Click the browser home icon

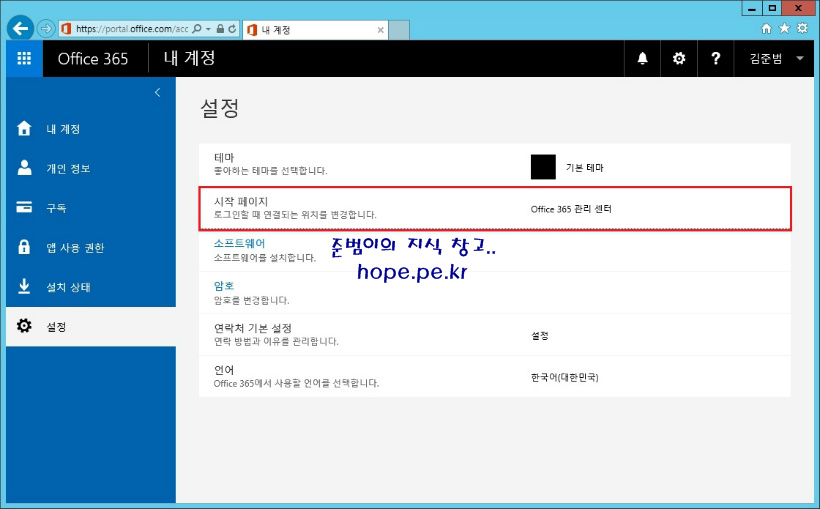[x=766, y=28]
